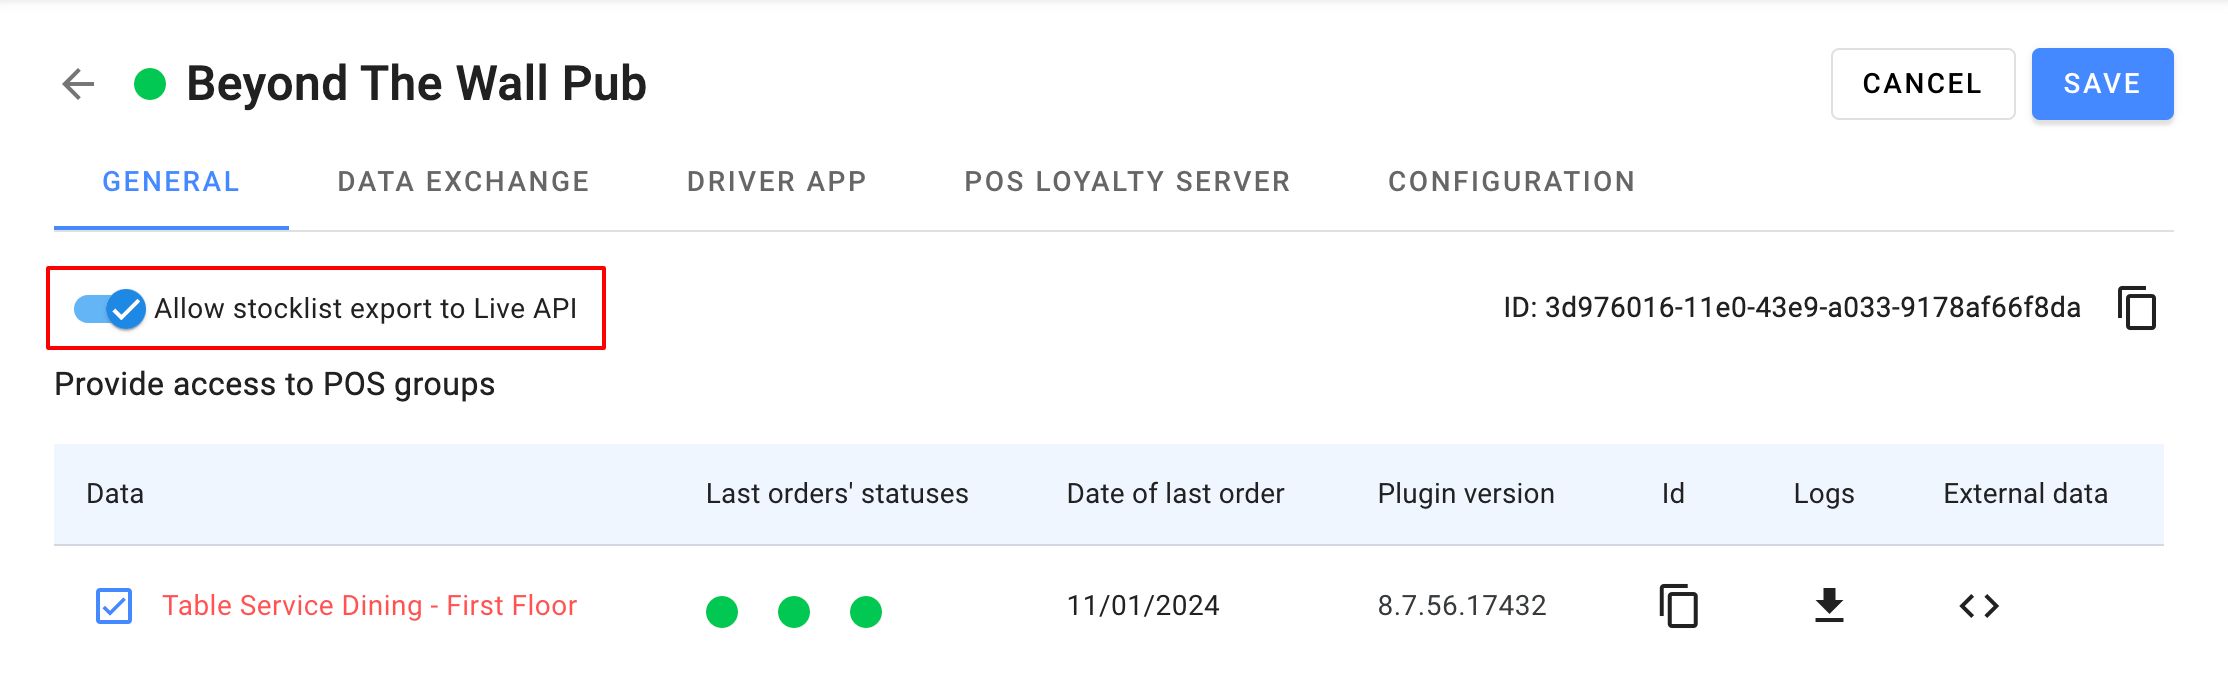Click the Cancel button
This screenshot has width=2228, height=696.
coord(1922,84)
